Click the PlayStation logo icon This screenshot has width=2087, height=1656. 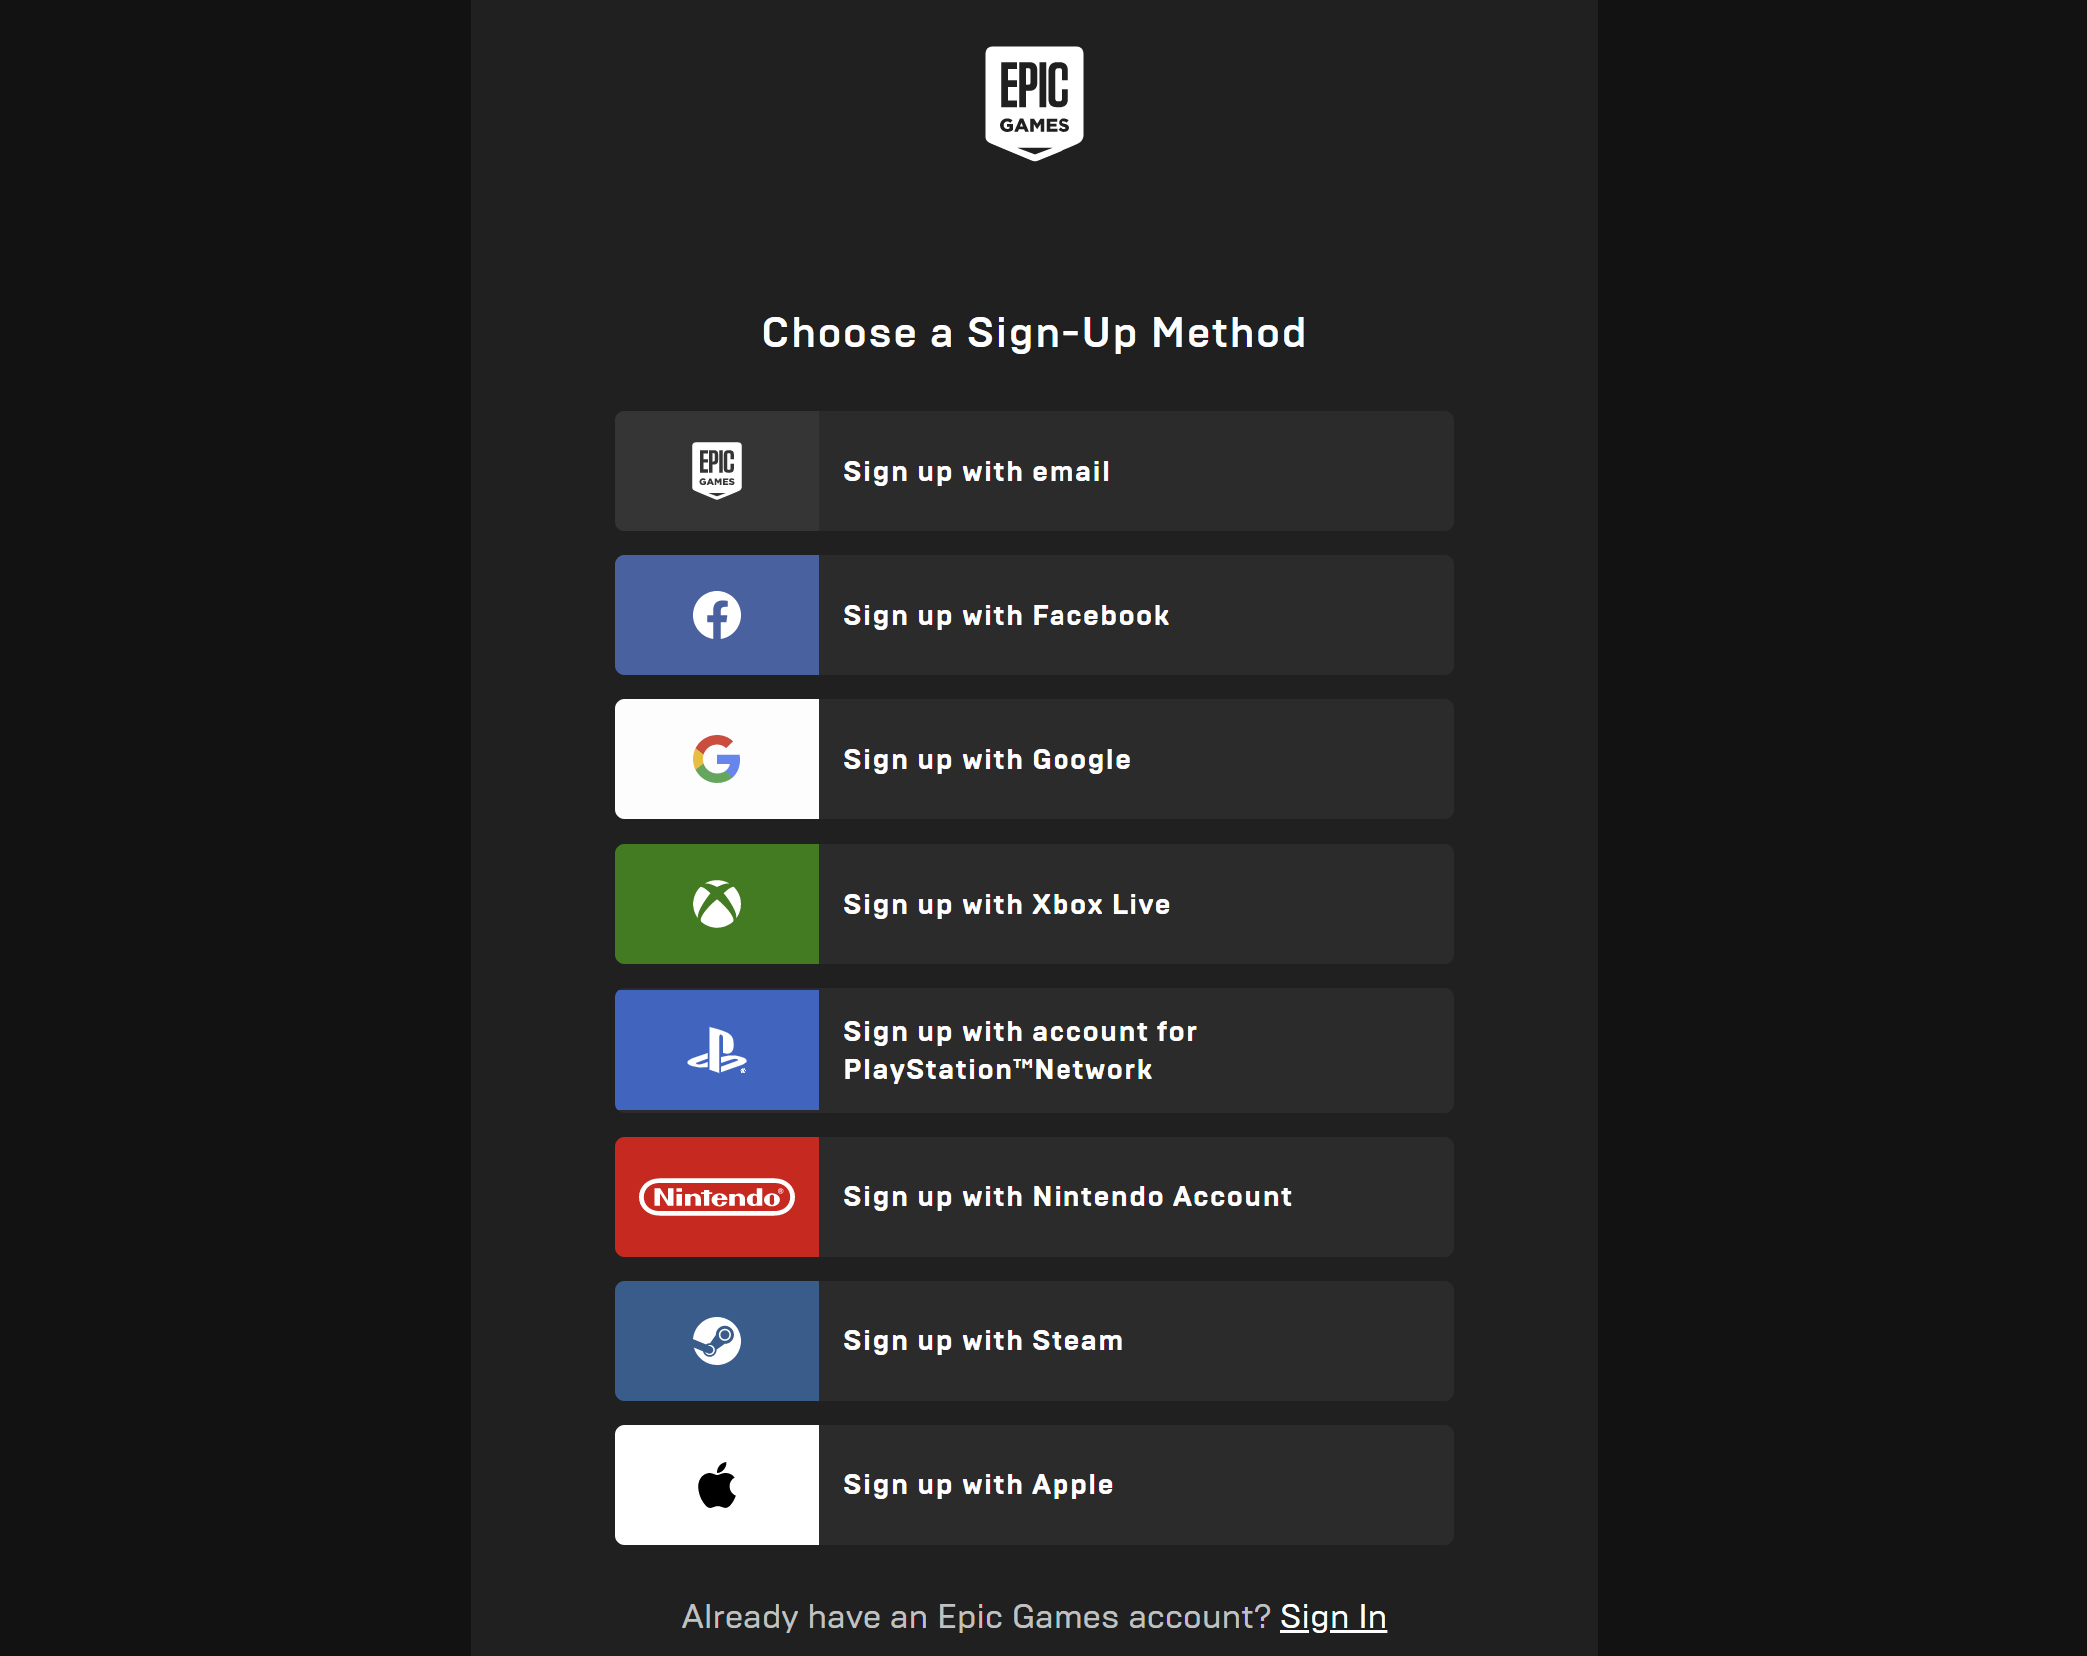tap(717, 1050)
